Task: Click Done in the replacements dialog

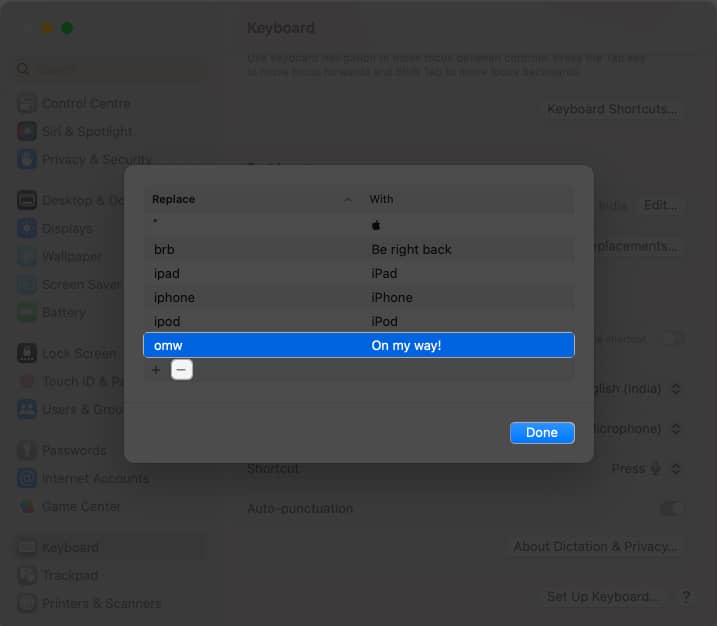Action: tap(542, 433)
